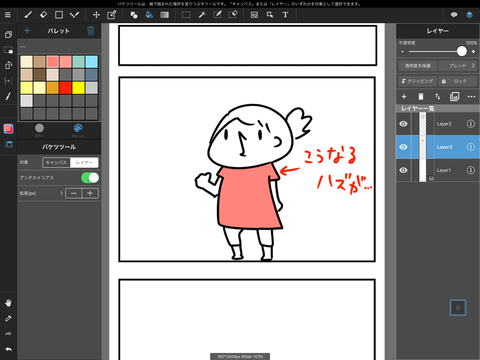Select the polyline snap tool icon

pos(74,15)
